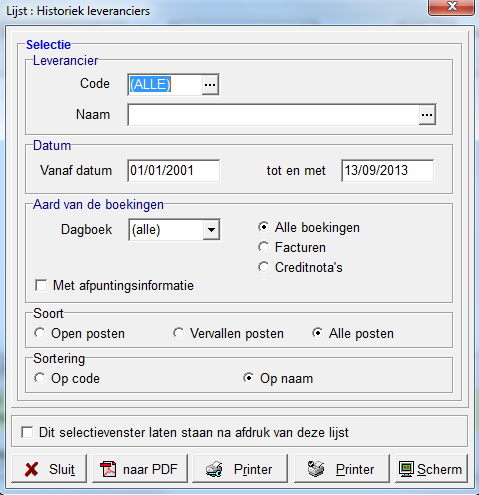Enable Met afpuntingsinformatie checkbox
479x495 pixels.
pos(41,286)
